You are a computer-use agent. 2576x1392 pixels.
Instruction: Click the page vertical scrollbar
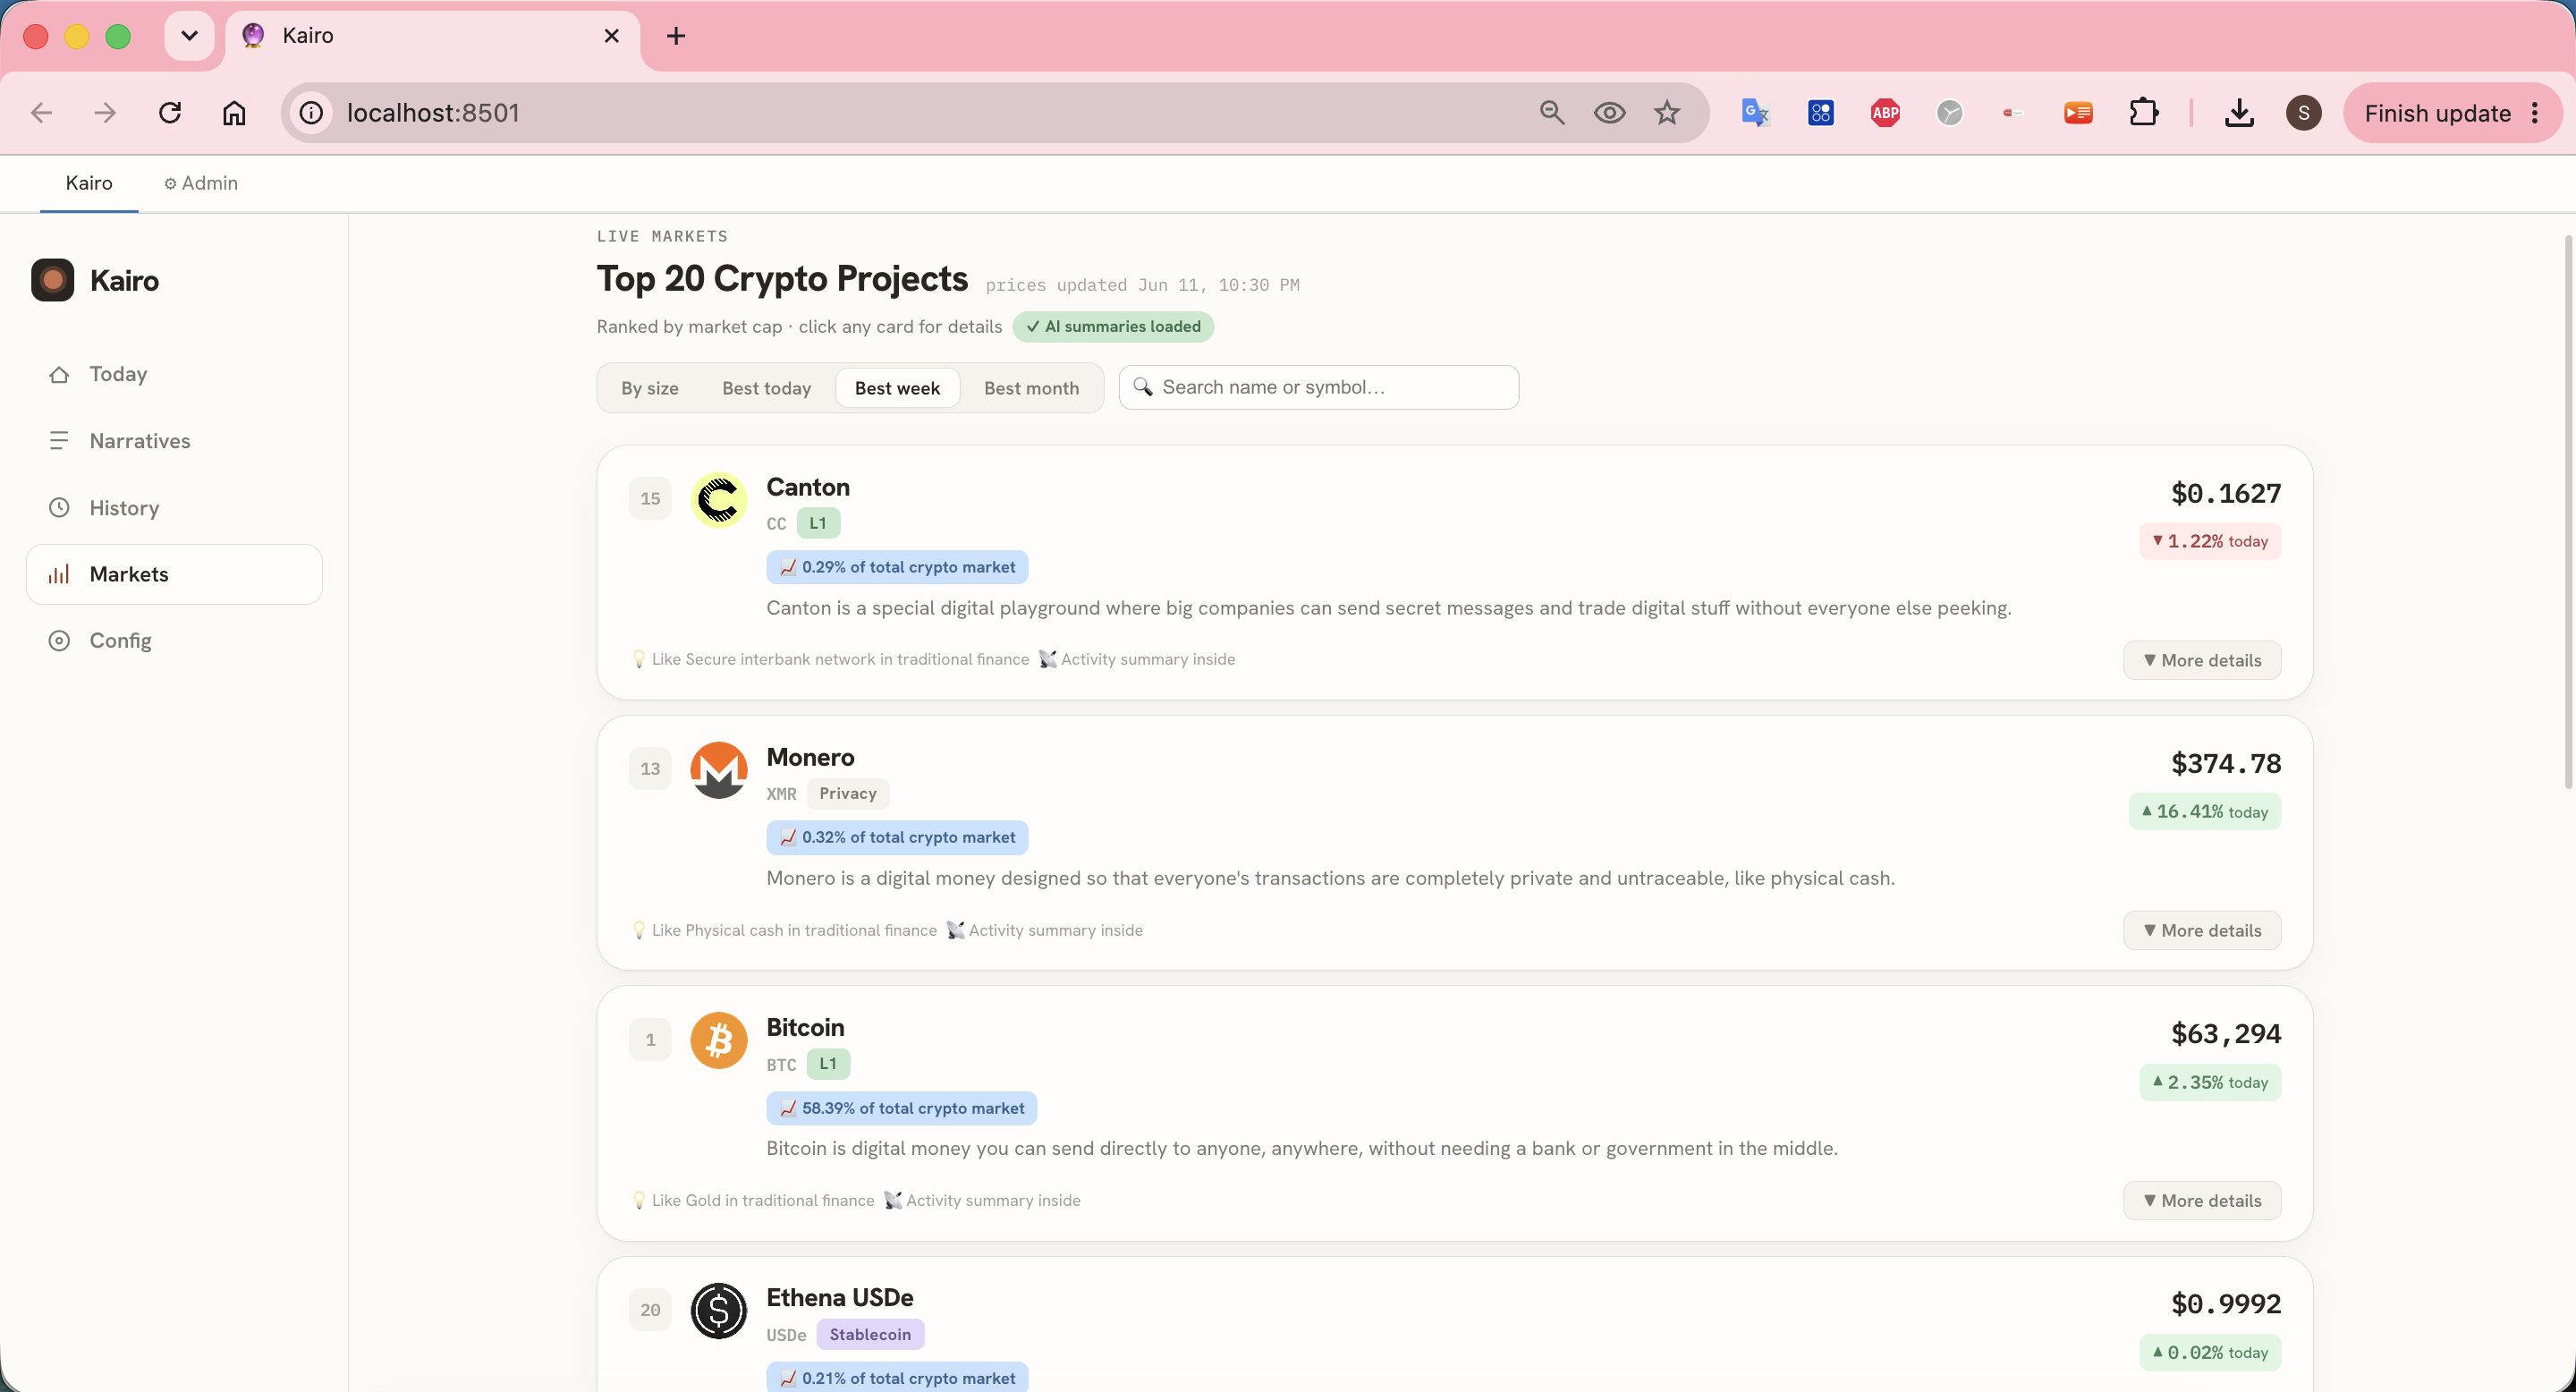(x=2567, y=510)
